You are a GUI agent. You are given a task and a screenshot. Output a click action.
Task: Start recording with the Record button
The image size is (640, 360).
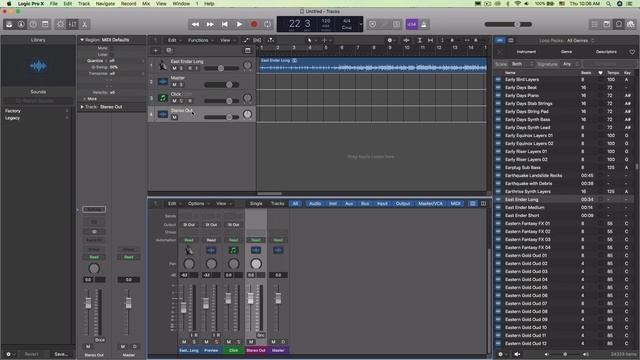pyautogui.click(x=254, y=24)
